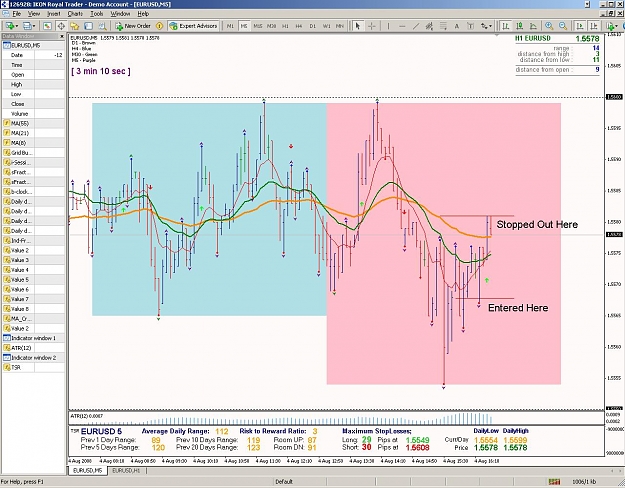Toggle the Data Window toolbar icon
The image size is (625, 488).
tap(61, 26)
